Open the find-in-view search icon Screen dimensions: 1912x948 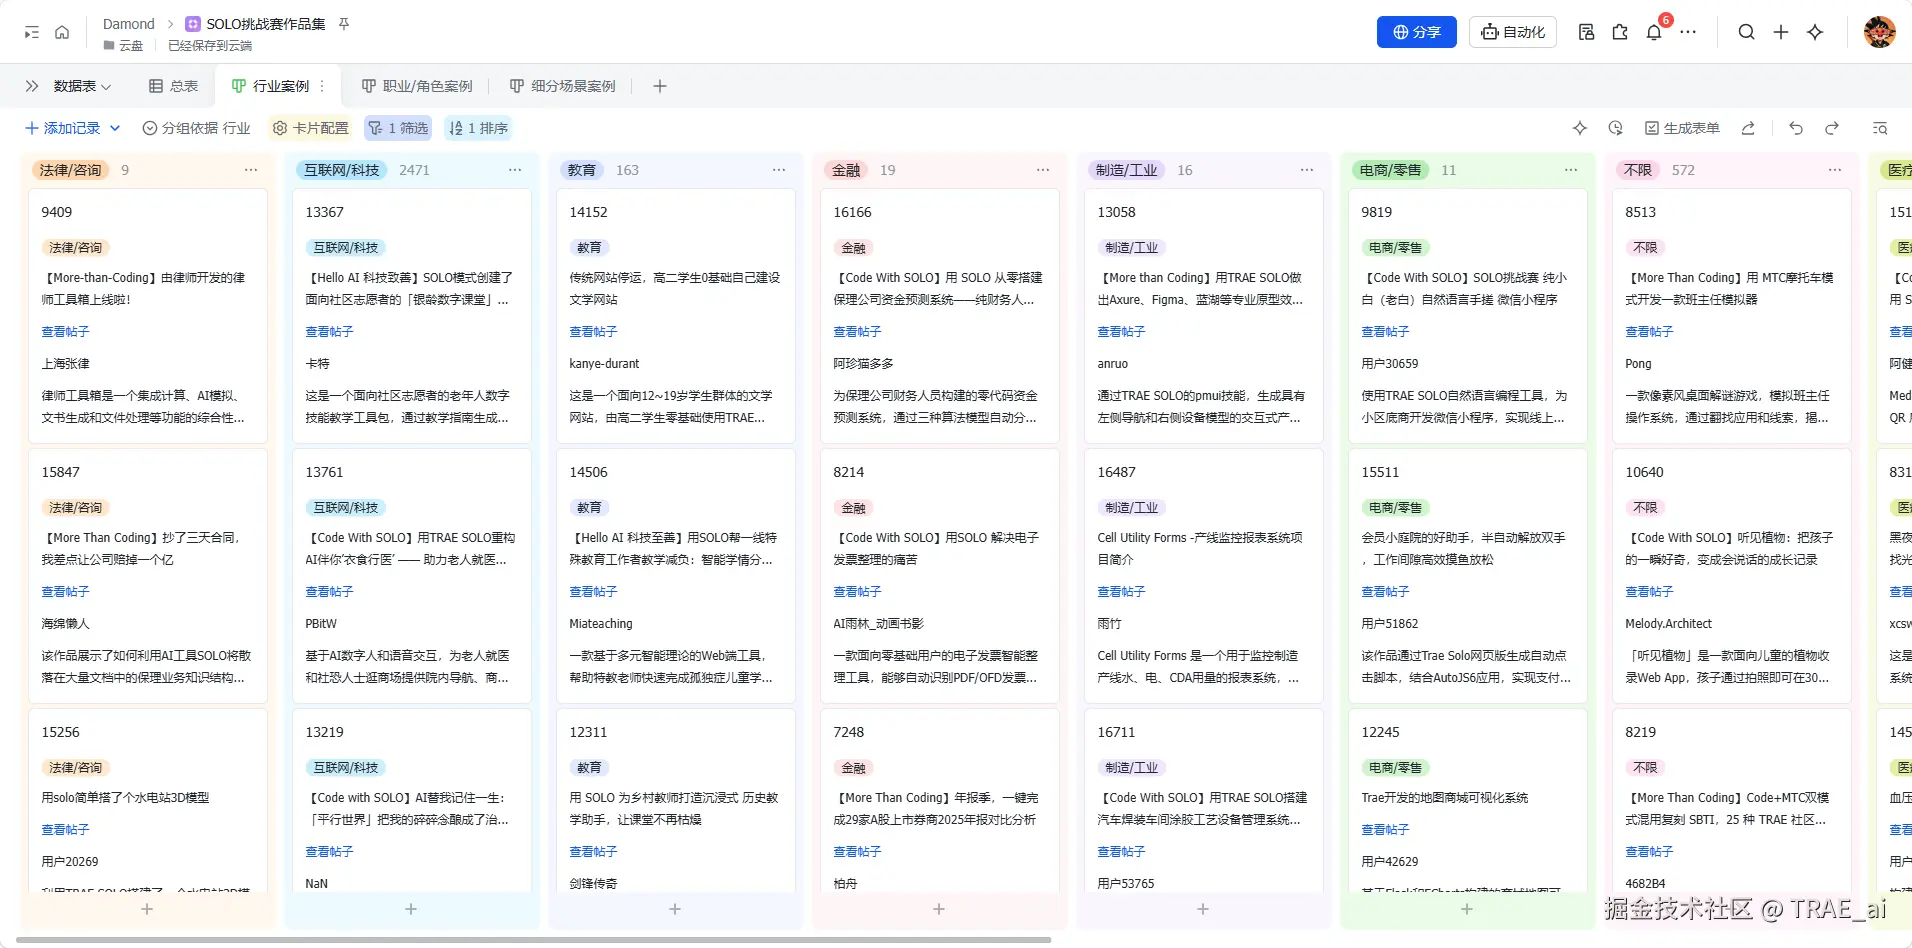click(1880, 128)
